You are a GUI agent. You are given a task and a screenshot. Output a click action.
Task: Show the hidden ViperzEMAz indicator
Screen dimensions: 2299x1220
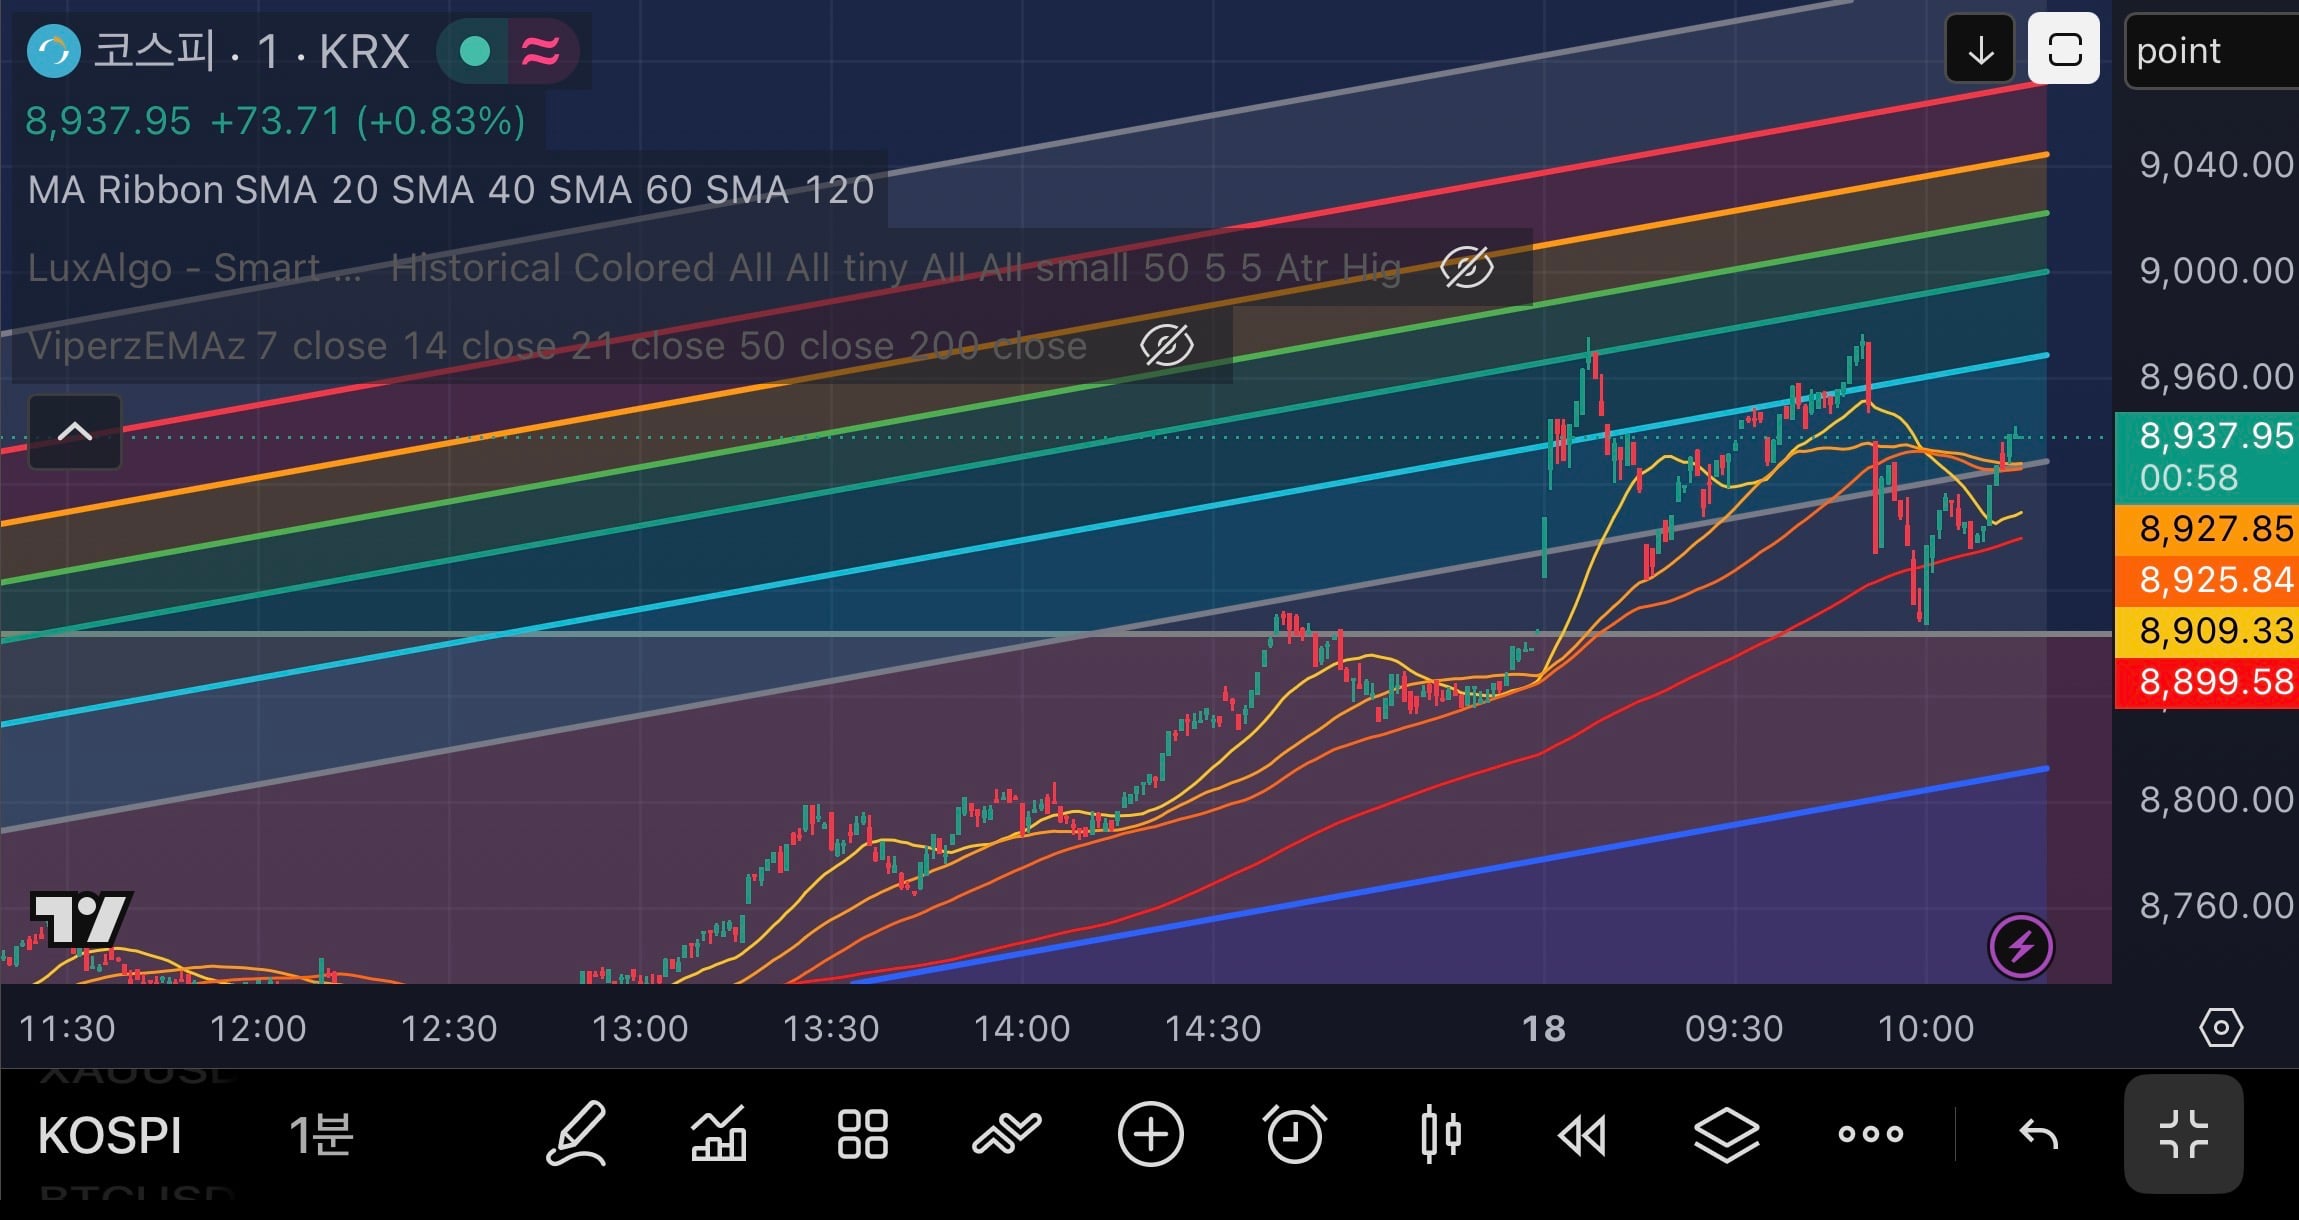pos(1166,345)
